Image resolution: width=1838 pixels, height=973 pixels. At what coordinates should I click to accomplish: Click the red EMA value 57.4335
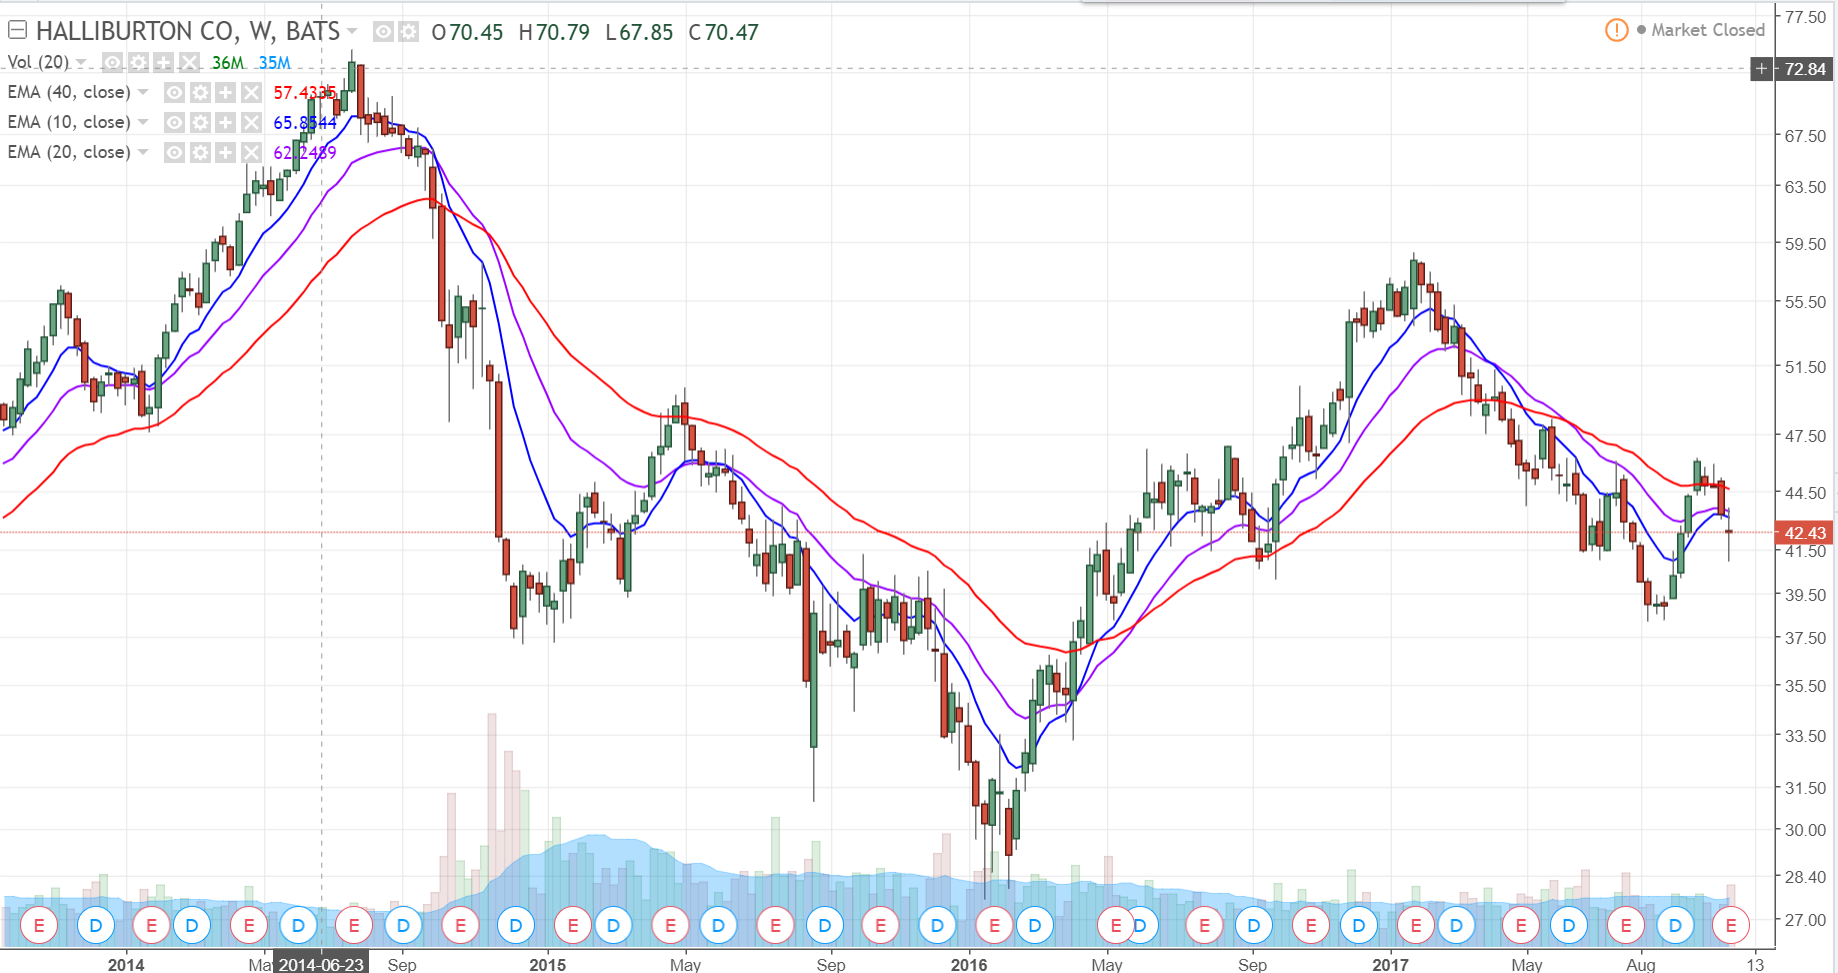[305, 93]
